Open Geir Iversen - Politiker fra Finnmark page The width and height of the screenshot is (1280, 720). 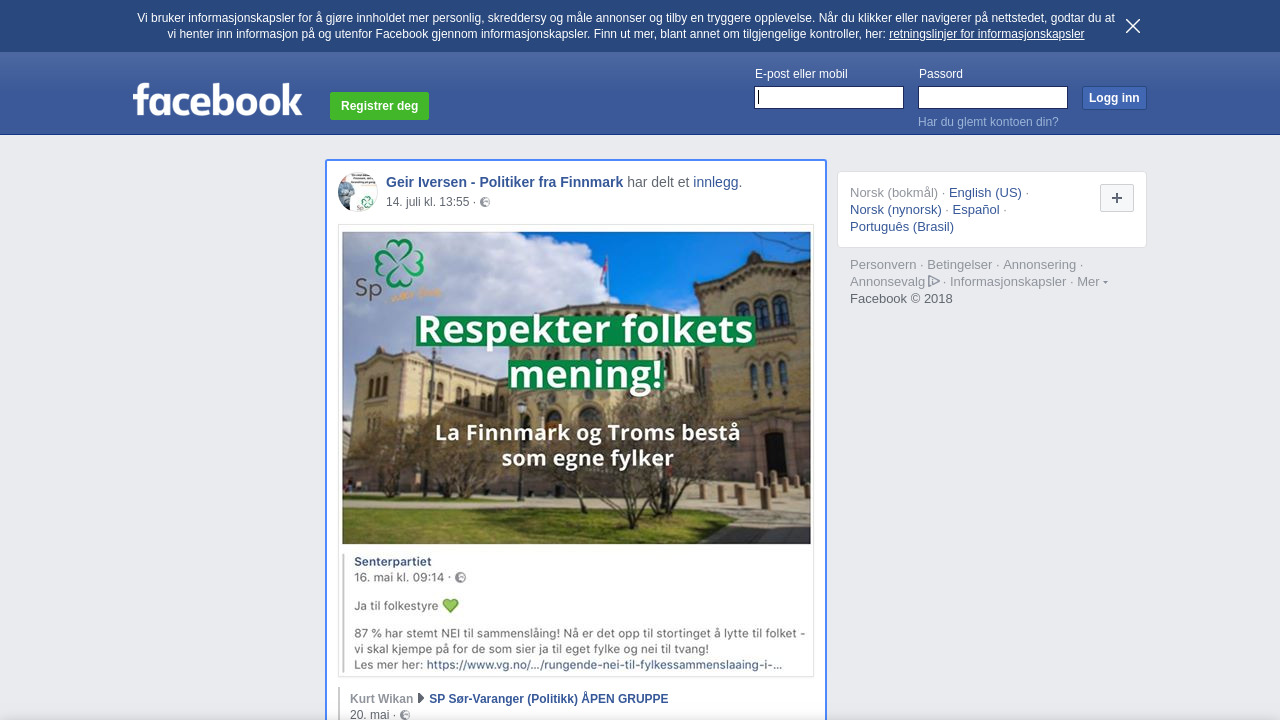tap(504, 182)
